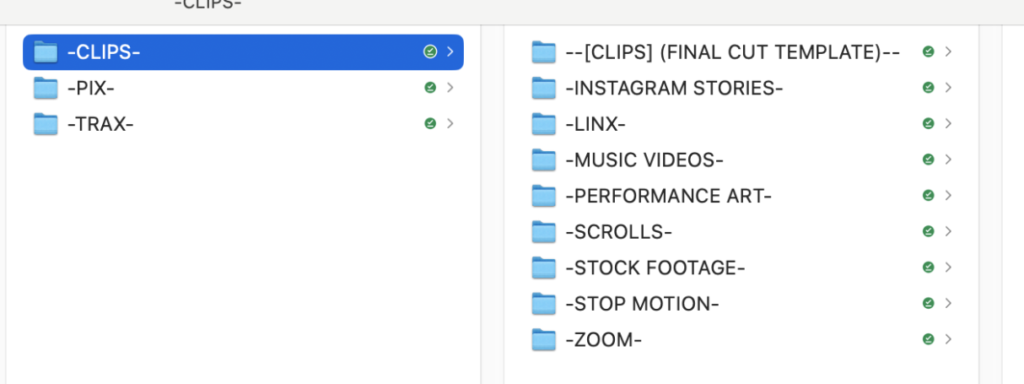The width and height of the screenshot is (1024, 384).
Task: Select the --[CLIPS] (FINAL CUT TEMPLATE)-- folder
Action: tap(733, 52)
